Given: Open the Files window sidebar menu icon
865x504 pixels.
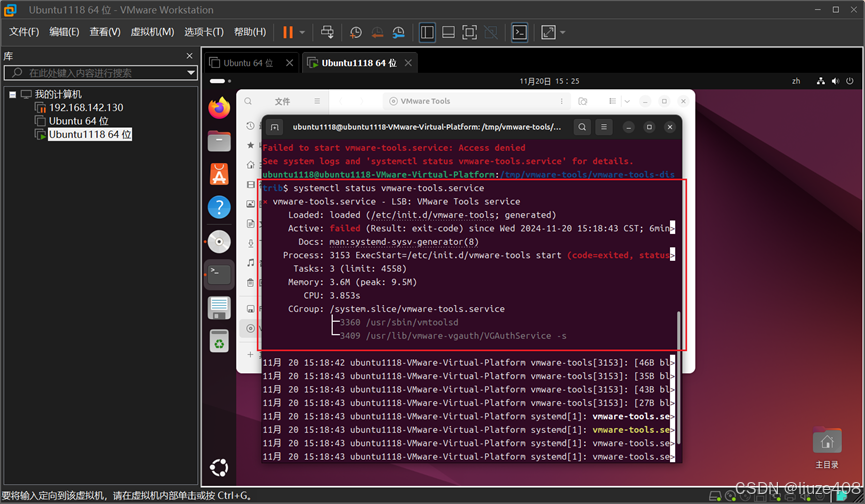Looking at the screenshot, I should coord(317,101).
